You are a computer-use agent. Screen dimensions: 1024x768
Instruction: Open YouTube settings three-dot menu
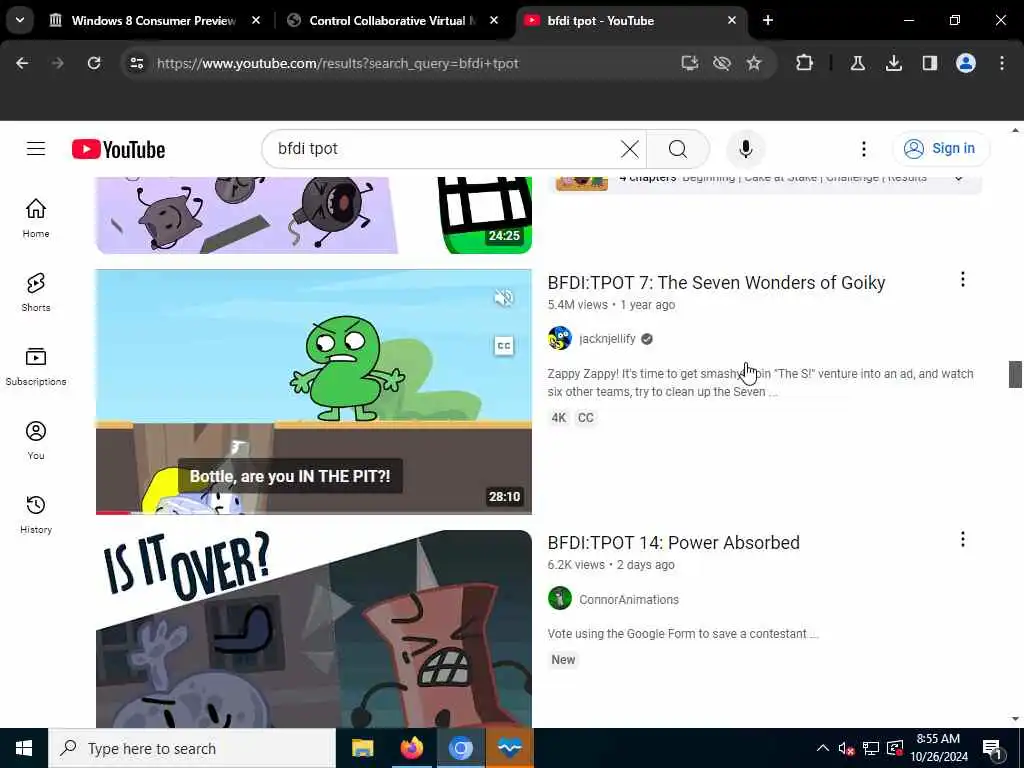tap(863, 149)
